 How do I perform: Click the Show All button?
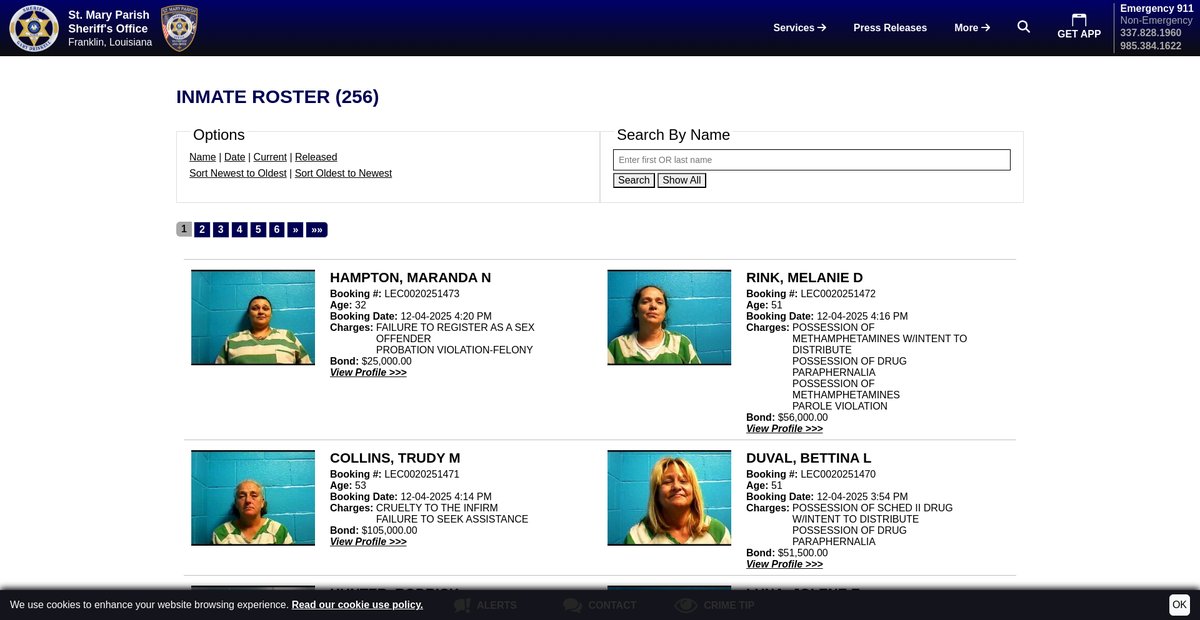pyautogui.click(x=682, y=180)
